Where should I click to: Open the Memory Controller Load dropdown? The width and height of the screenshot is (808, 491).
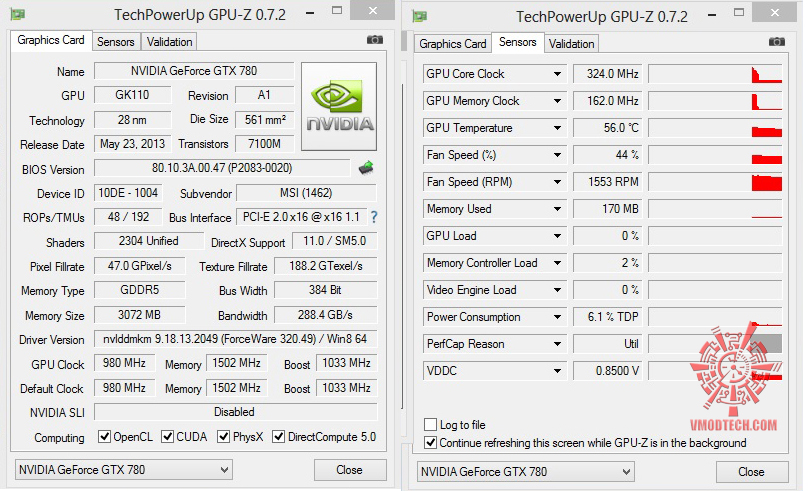[557, 263]
